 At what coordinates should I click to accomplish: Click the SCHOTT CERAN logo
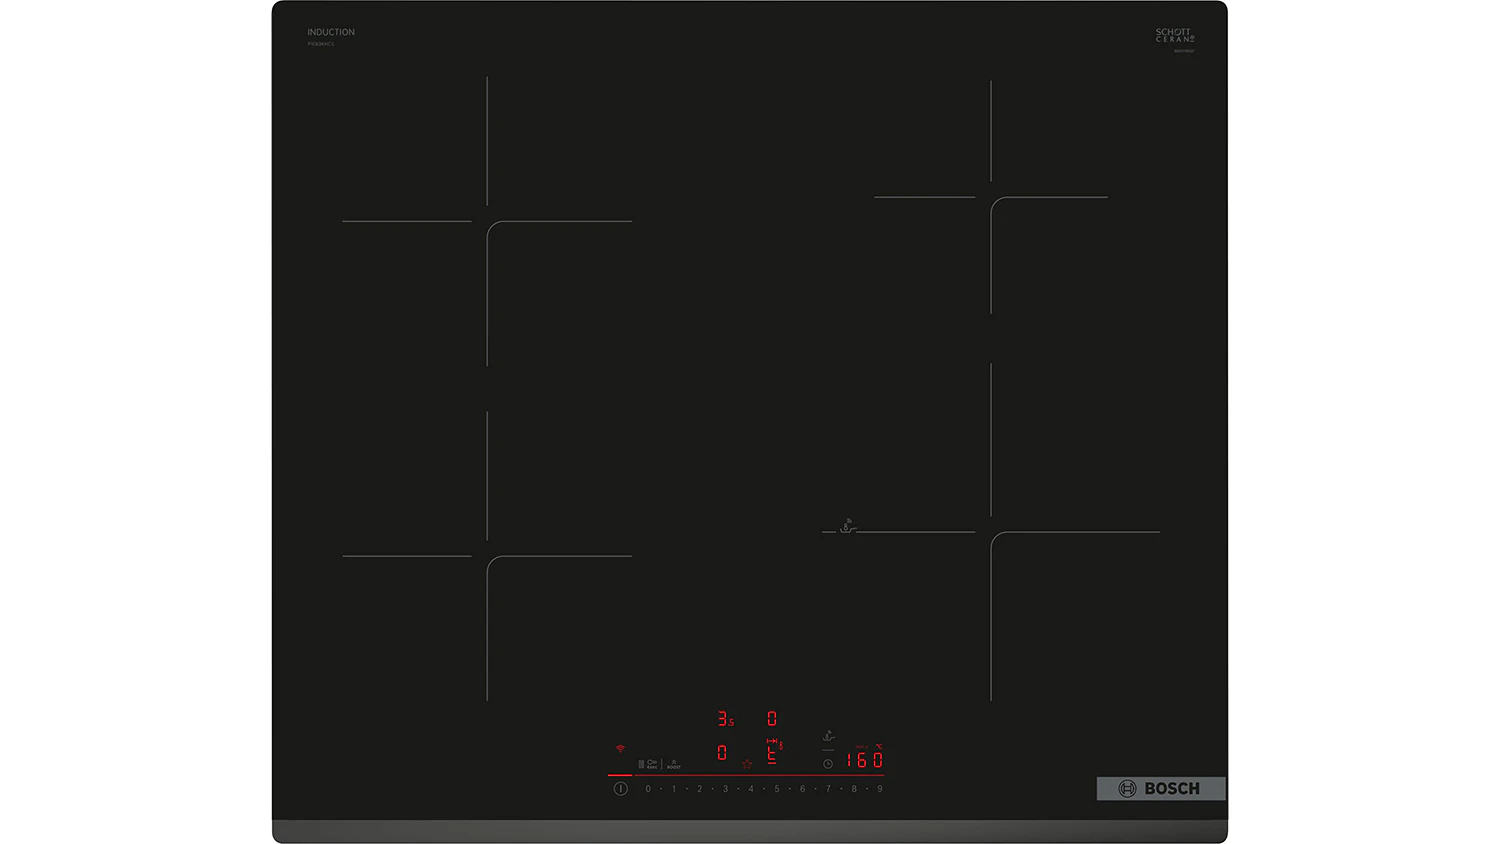tap(1175, 35)
